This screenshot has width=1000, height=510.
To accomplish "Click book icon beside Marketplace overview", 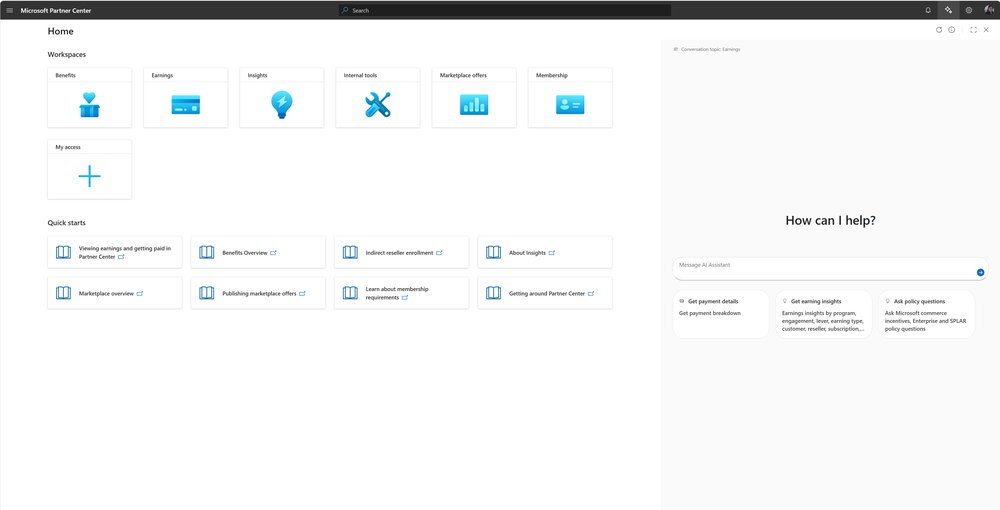I will click(x=63, y=293).
